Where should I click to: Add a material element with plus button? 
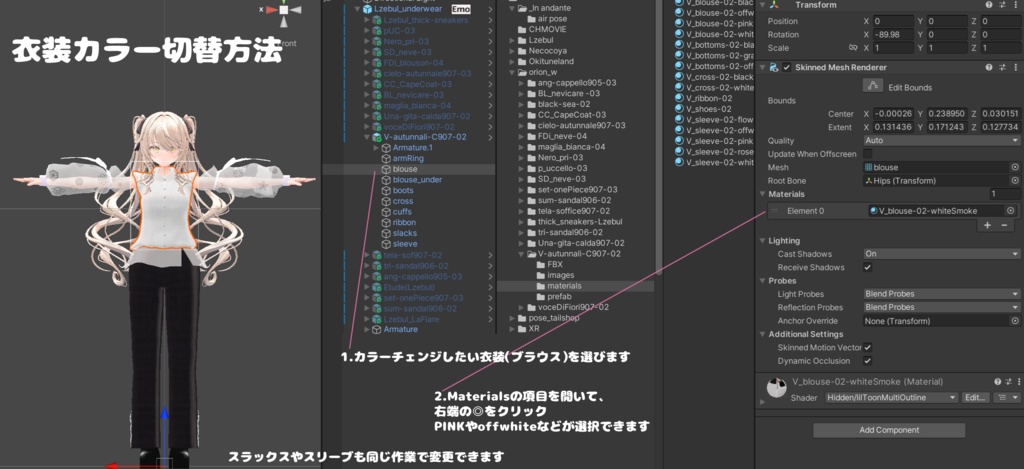pyautogui.click(x=987, y=225)
